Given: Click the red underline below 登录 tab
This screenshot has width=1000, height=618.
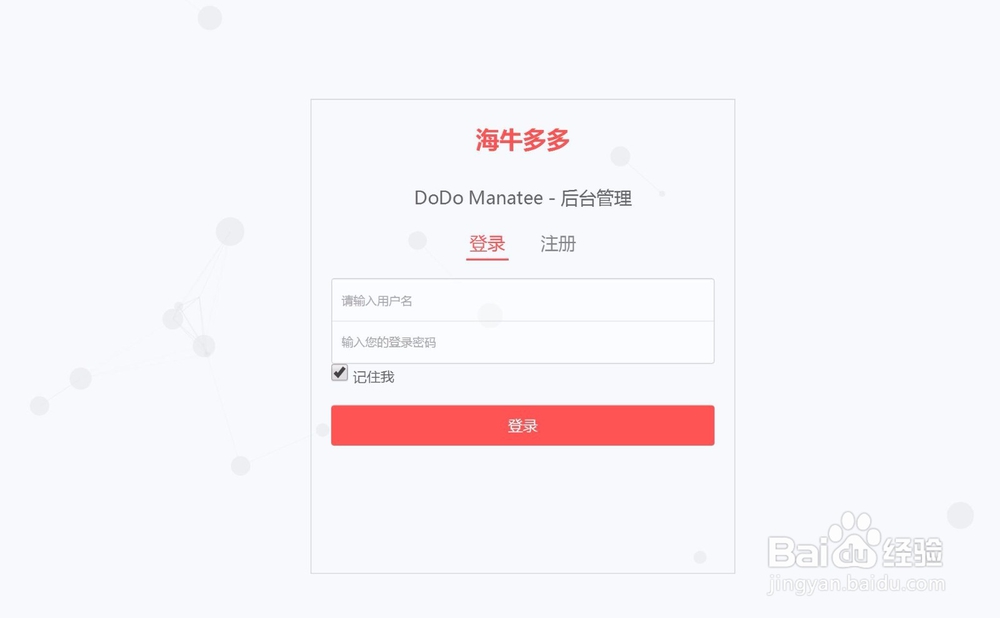Looking at the screenshot, I should coord(487,259).
